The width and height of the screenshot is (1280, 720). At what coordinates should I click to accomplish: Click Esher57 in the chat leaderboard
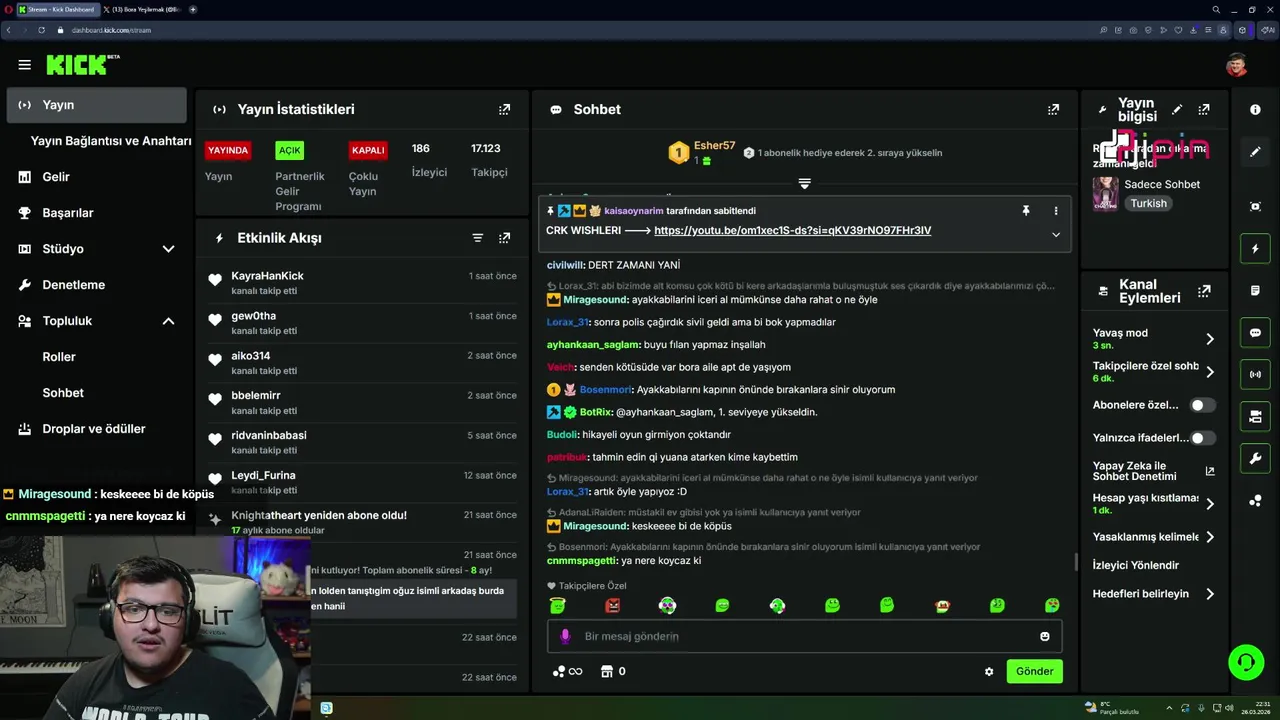click(x=714, y=146)
